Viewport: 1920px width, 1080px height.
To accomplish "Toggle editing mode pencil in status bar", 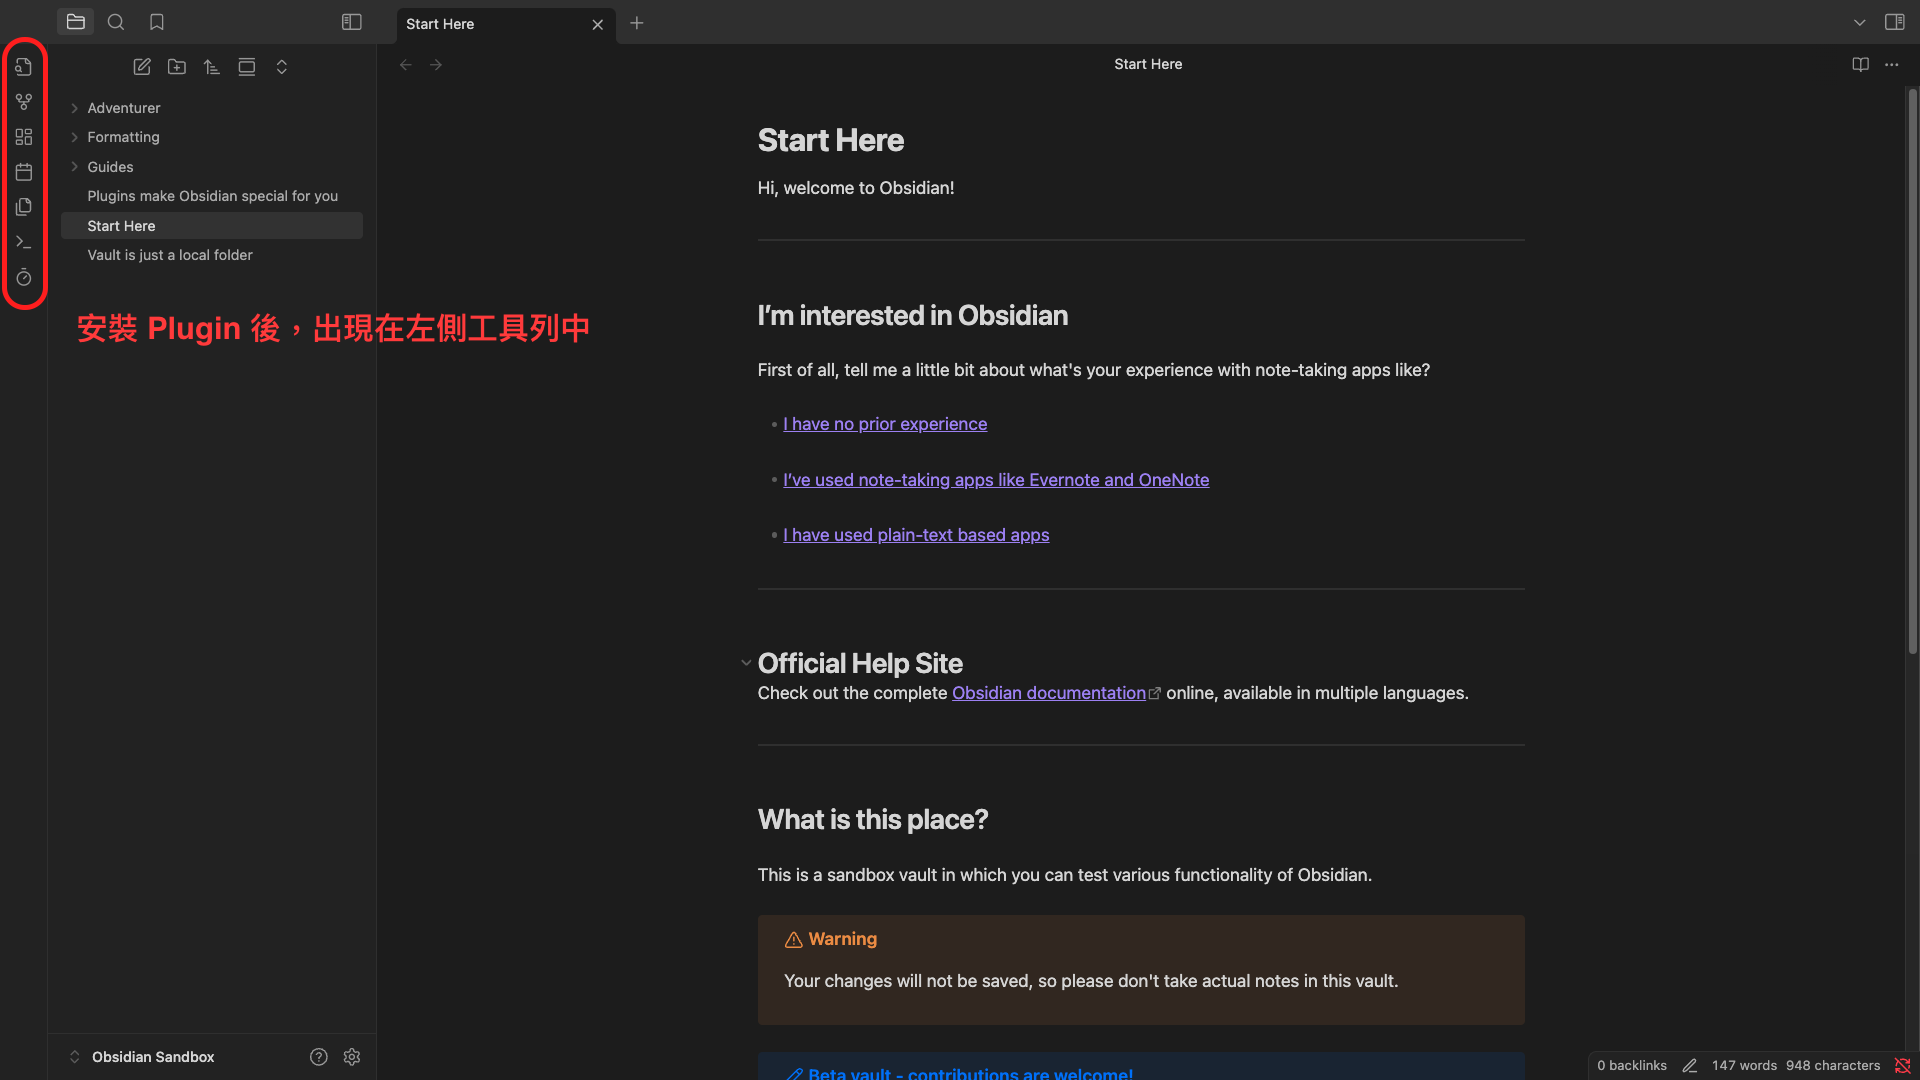I will 1690,1066.
